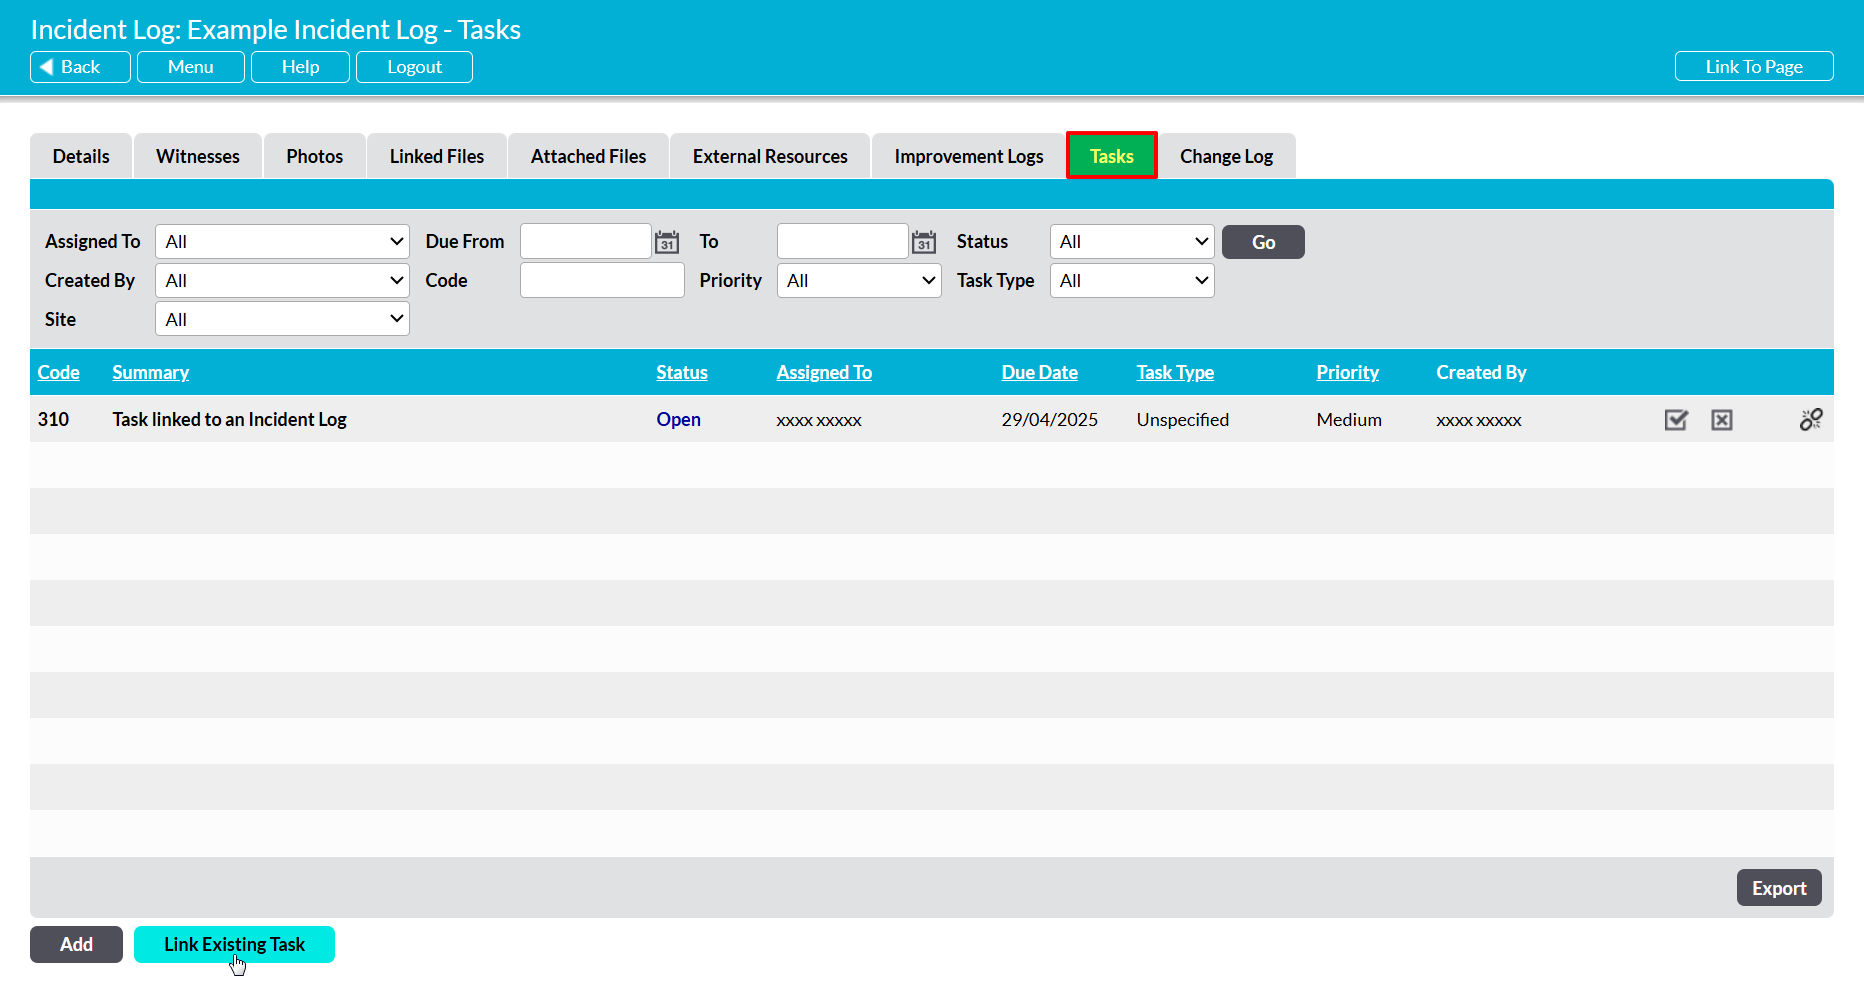The height and width of the screenshot is (994, 1864).
Task: Switch to the Improvement Logs tab
Action: pyautogui.click(x=969, y=156)
